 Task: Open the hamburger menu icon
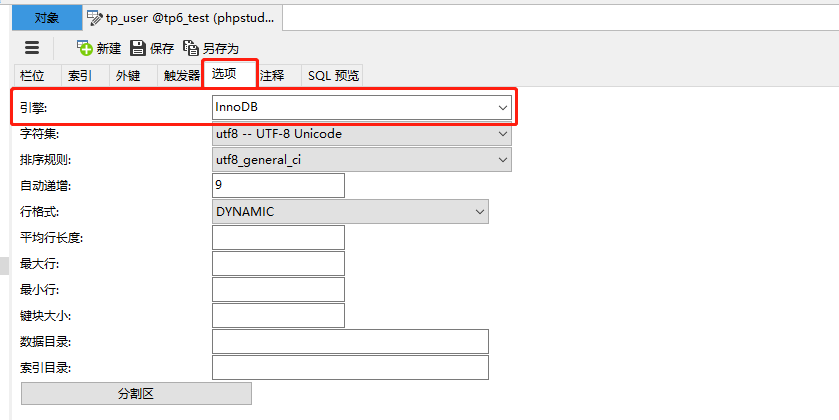pyautogui.click(x=32, y=48)
